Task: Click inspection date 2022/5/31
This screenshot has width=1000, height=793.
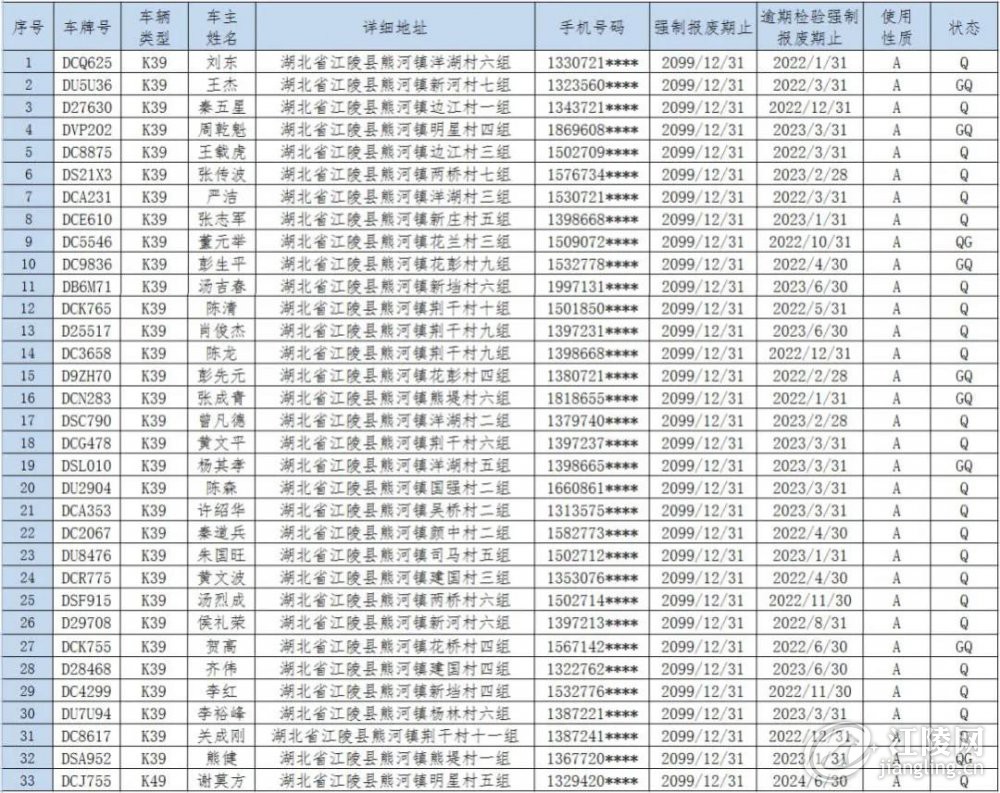Action: (810, 309)
